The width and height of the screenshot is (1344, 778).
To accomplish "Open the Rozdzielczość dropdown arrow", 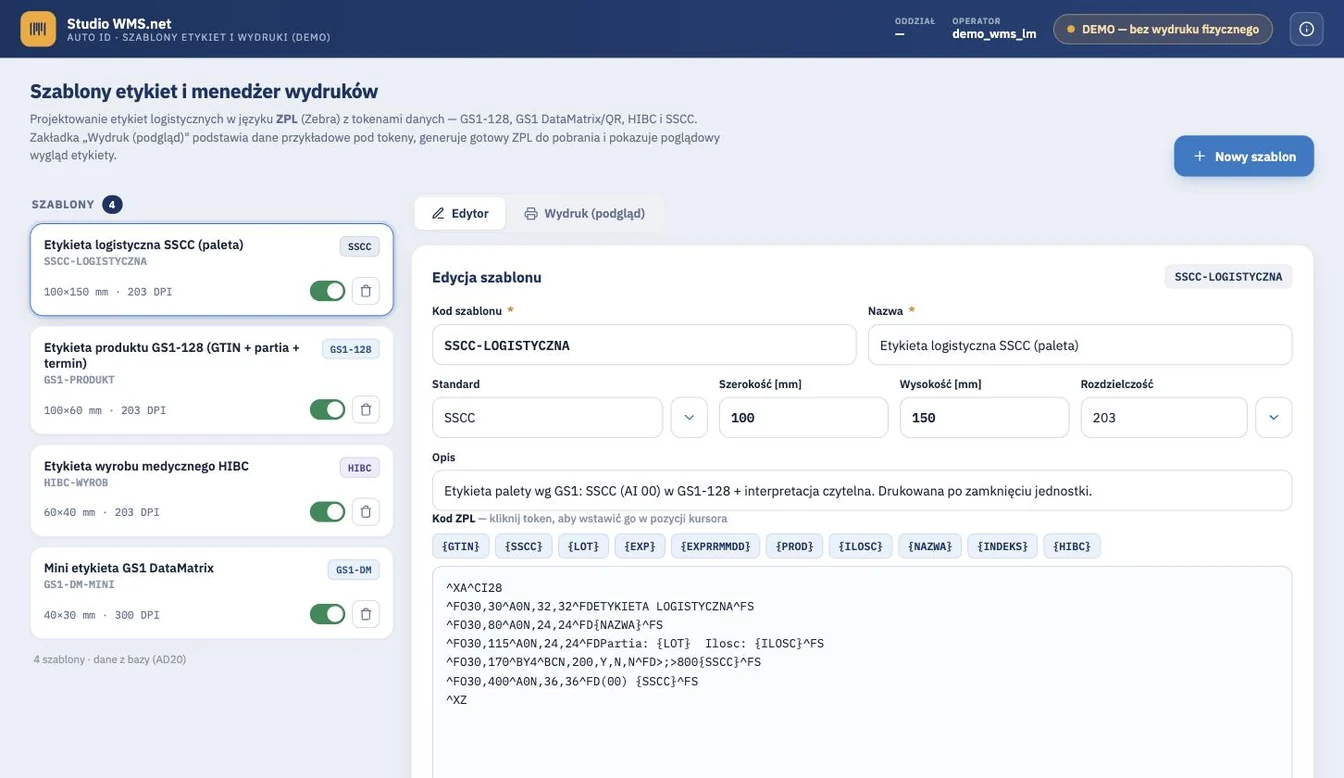I will [1274, 417].
